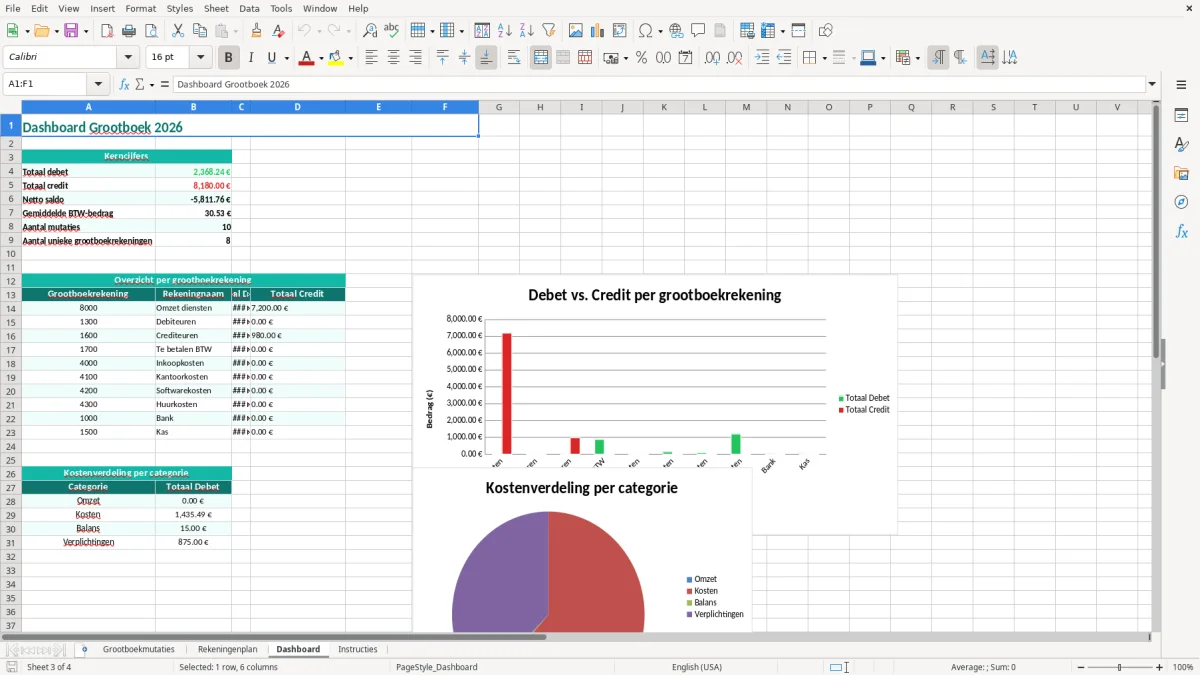Apply the yellow background color swatch
The image size is (1200, 675).
[336, 58]
